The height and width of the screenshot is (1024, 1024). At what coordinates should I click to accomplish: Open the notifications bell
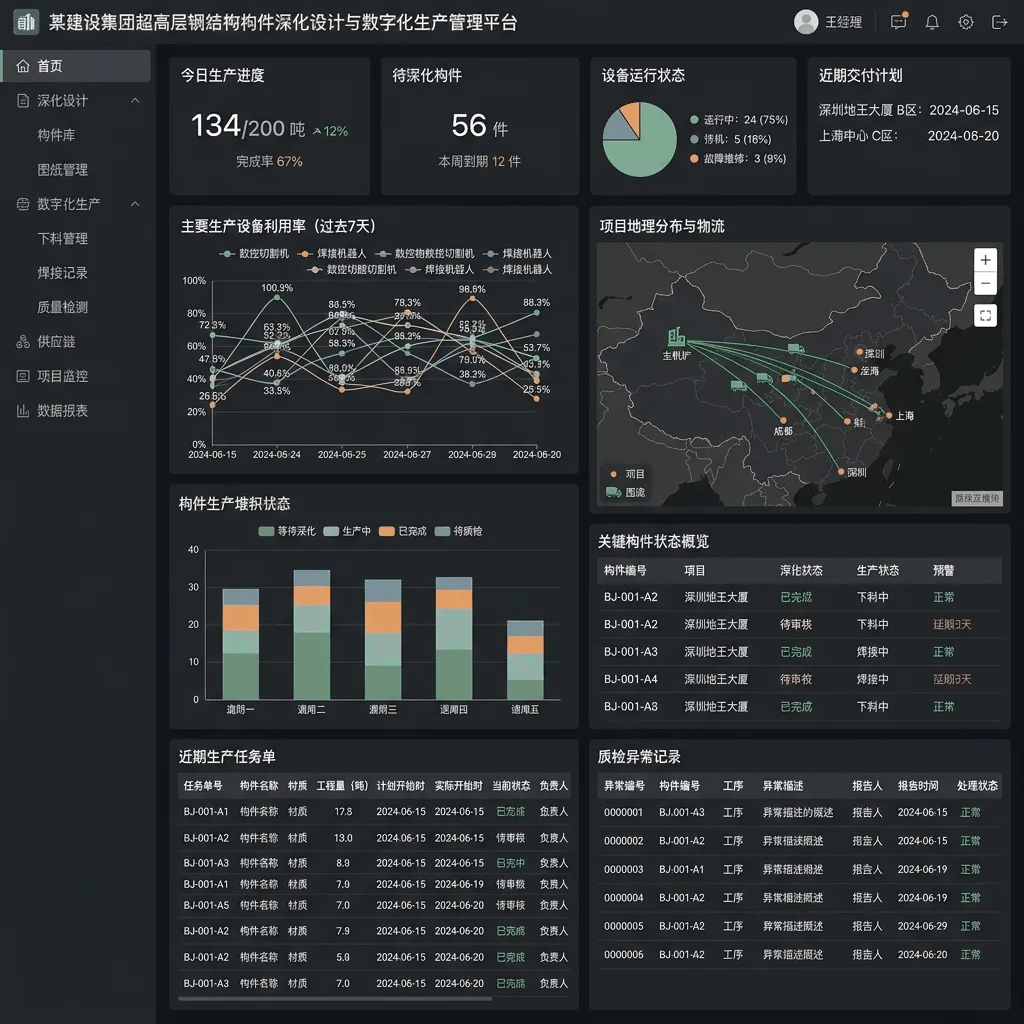point(932,22)
